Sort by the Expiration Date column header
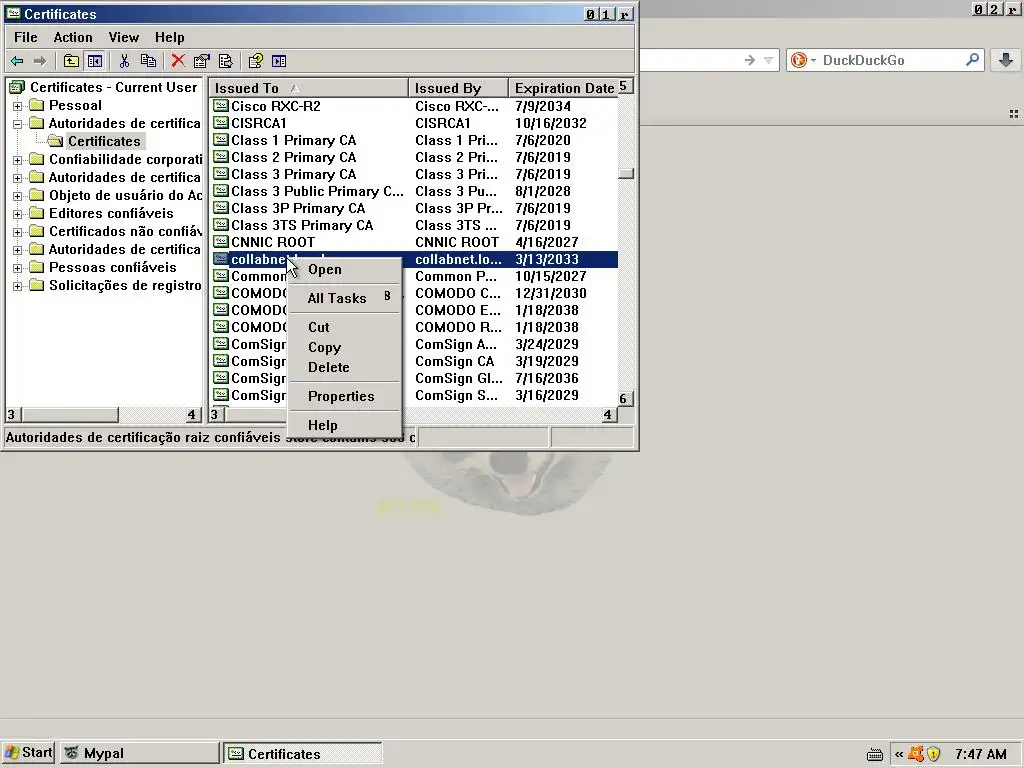This screenshot has height=768, width=1024. point(563,88)
